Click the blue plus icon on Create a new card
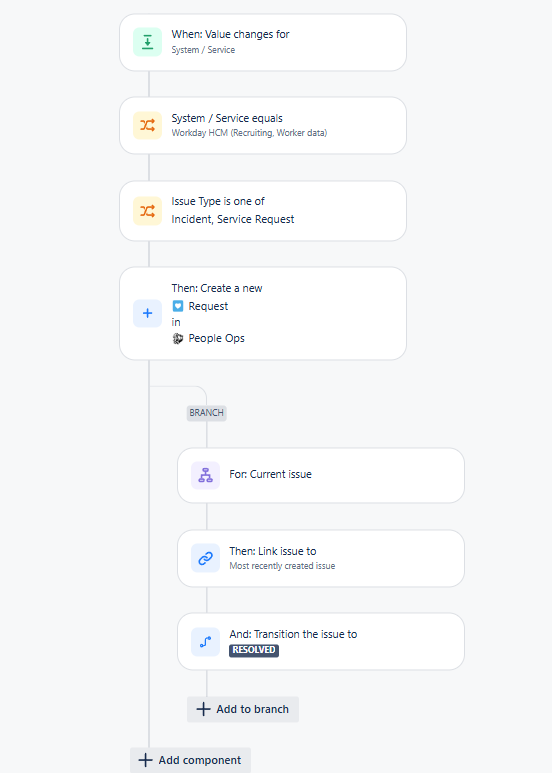Viewport: 552px width, 773px height. [147, 314]
